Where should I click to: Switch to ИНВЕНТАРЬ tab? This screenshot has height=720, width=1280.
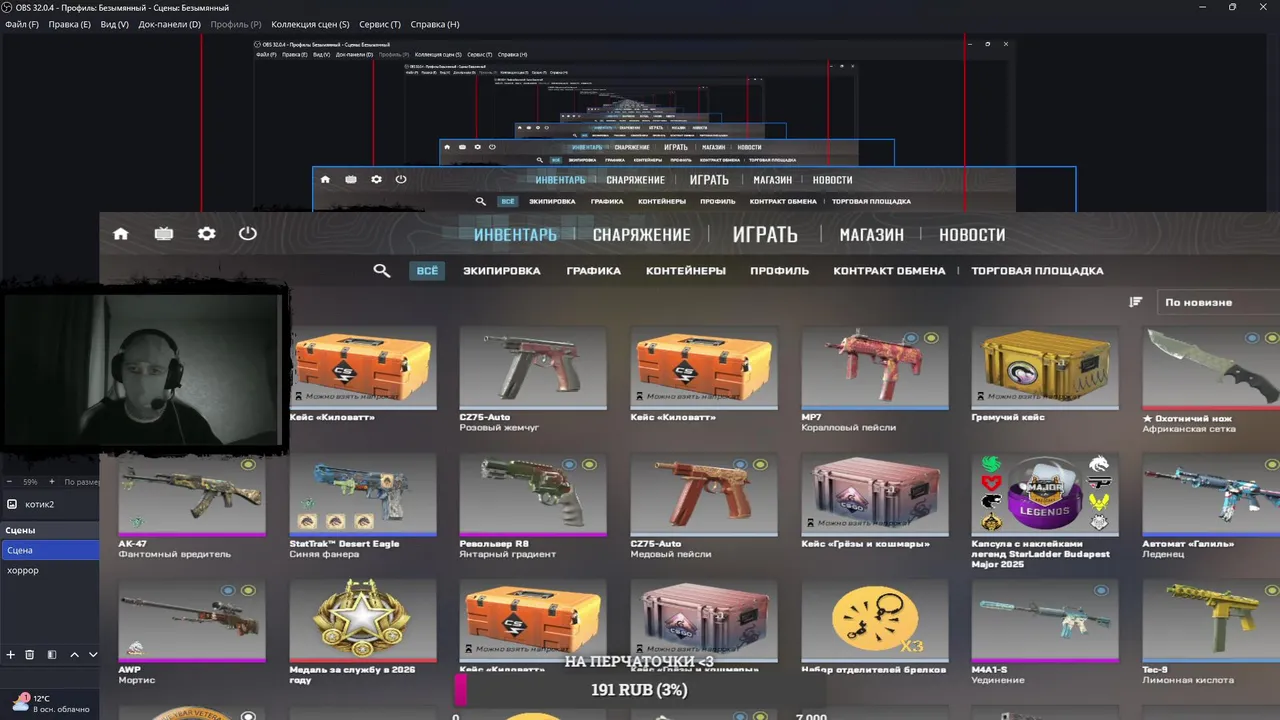click(515, 235)
